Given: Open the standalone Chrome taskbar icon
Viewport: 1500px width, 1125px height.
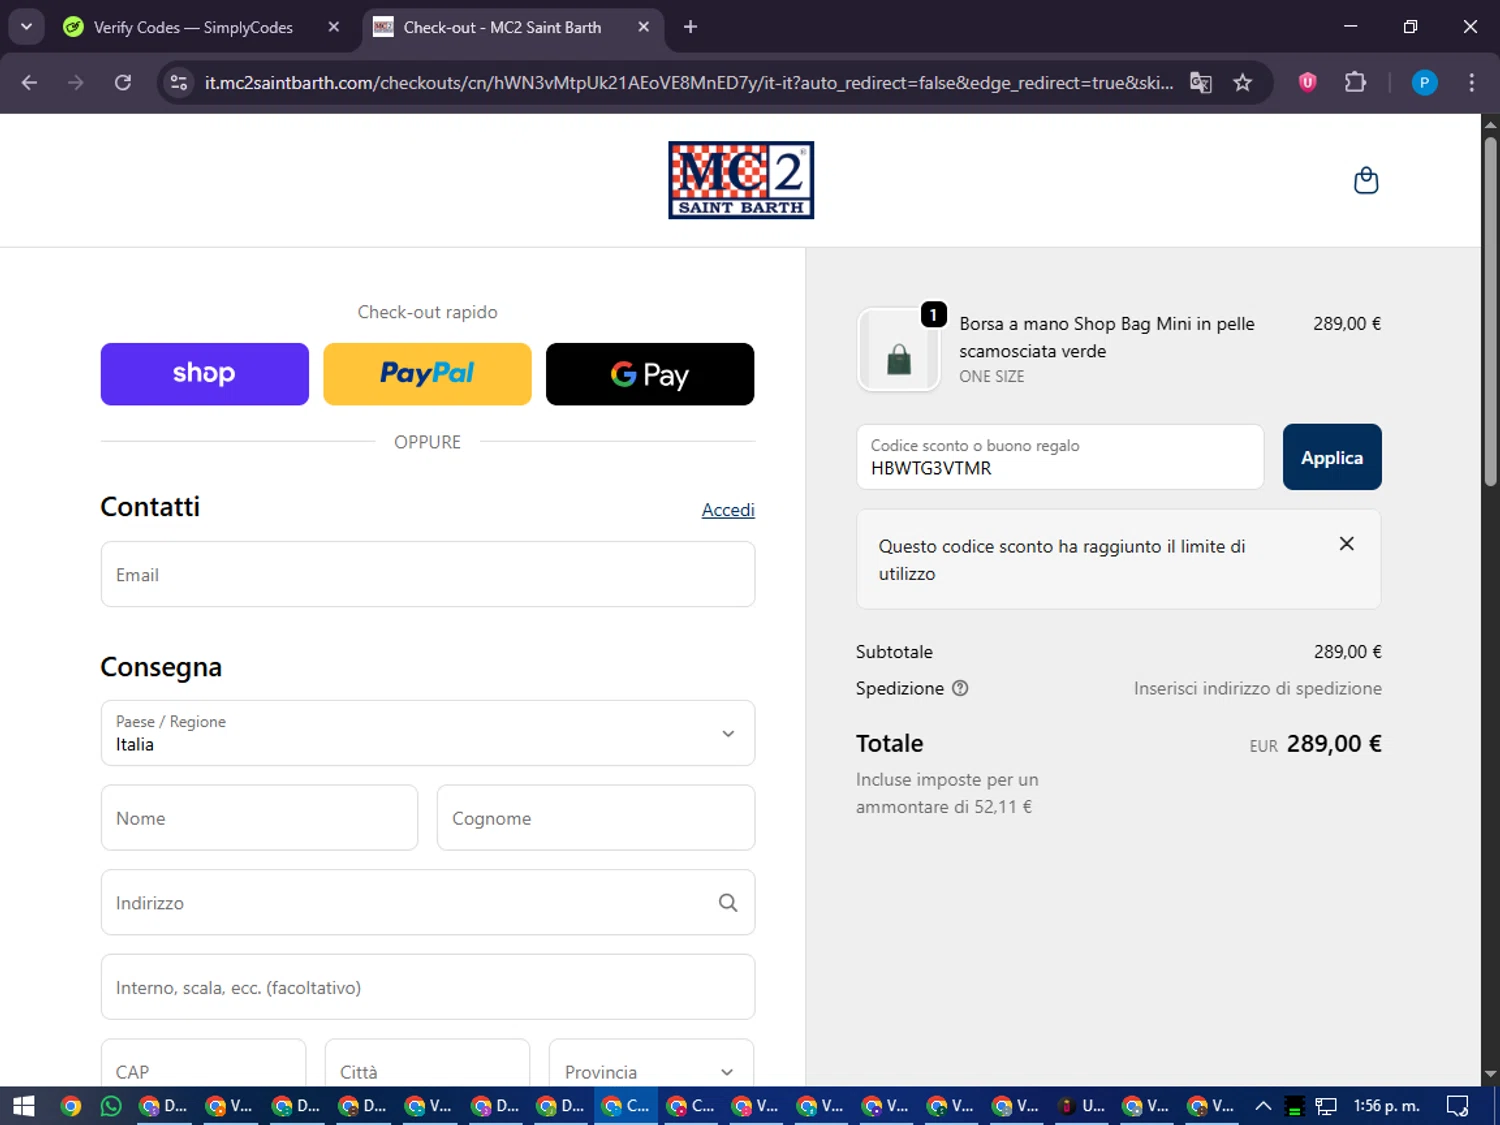Looking at the screenshot, I should coord(70,1106).
